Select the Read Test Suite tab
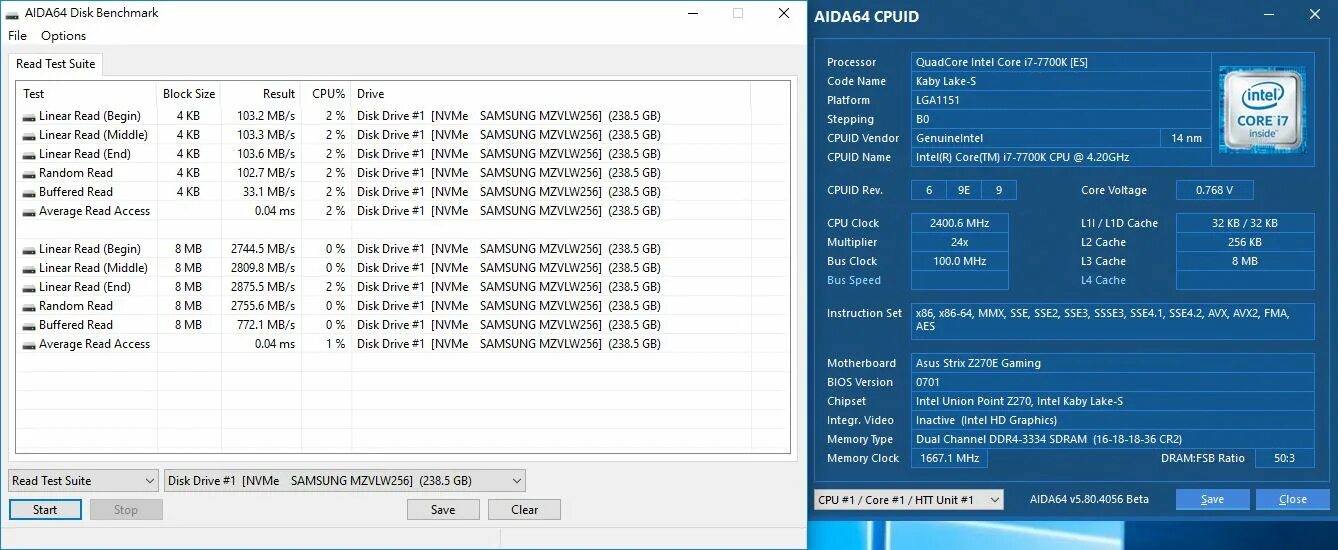Screen dimensions: 1338x550 tap(56, 64)
